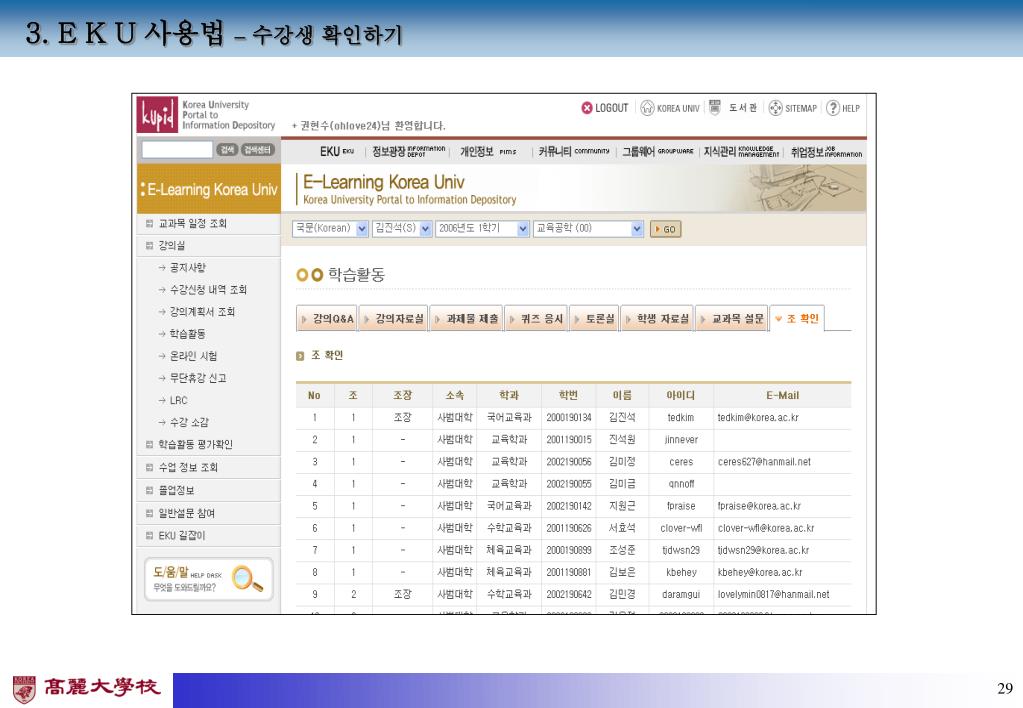Open the 정보광장 top menu
This screenshot has width=1023, height=708.
(x=408, y=151)
